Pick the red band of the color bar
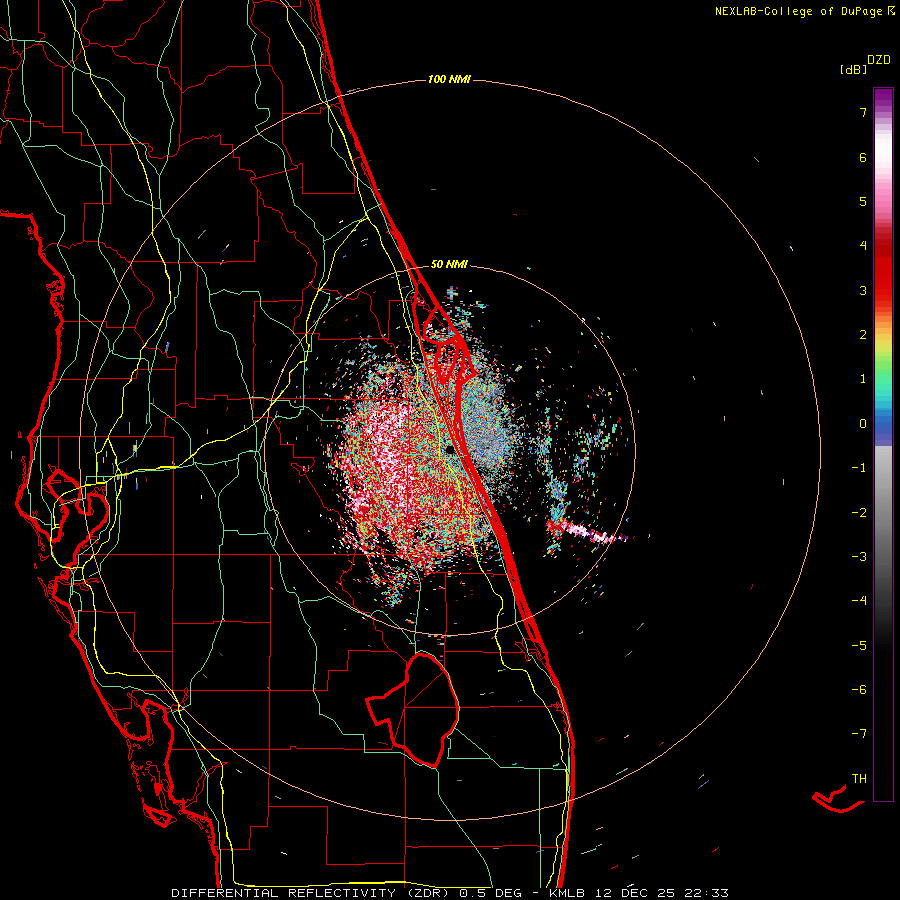Screen dimensions: 900x900 pyautogui.click(x=883, y=270)
